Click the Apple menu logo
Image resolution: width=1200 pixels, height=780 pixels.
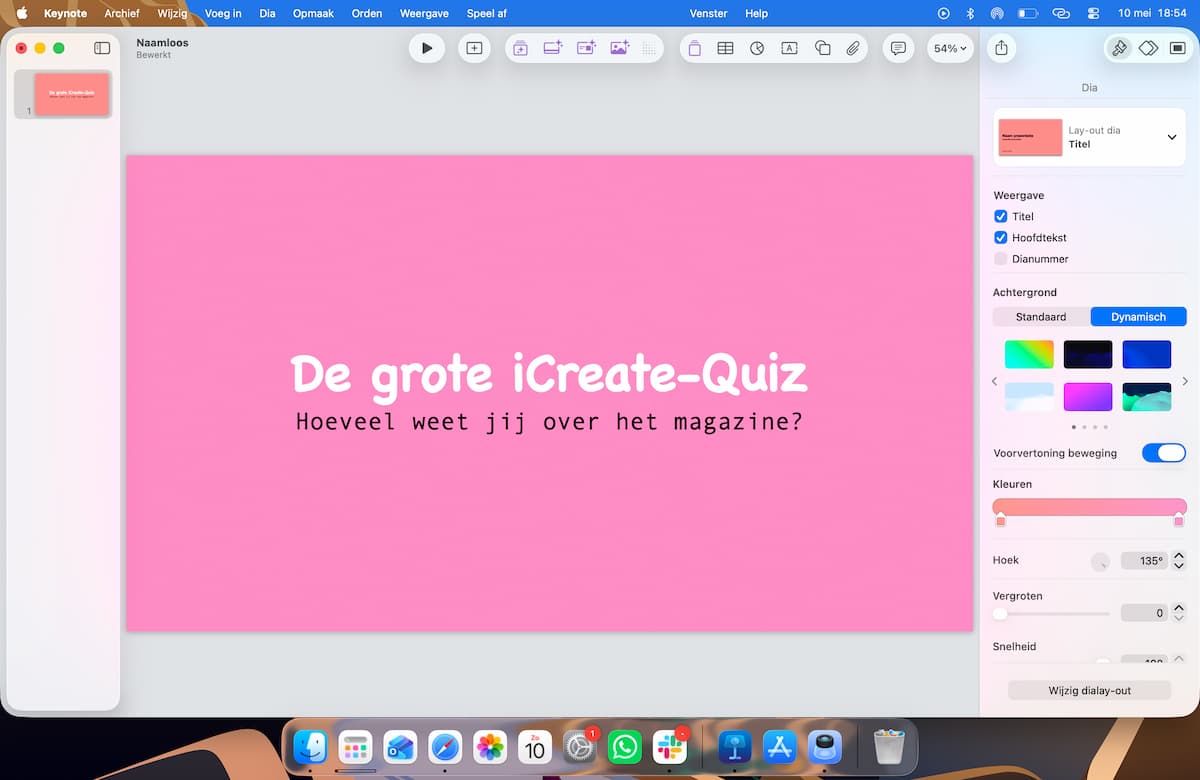click(x=21, y=13)
